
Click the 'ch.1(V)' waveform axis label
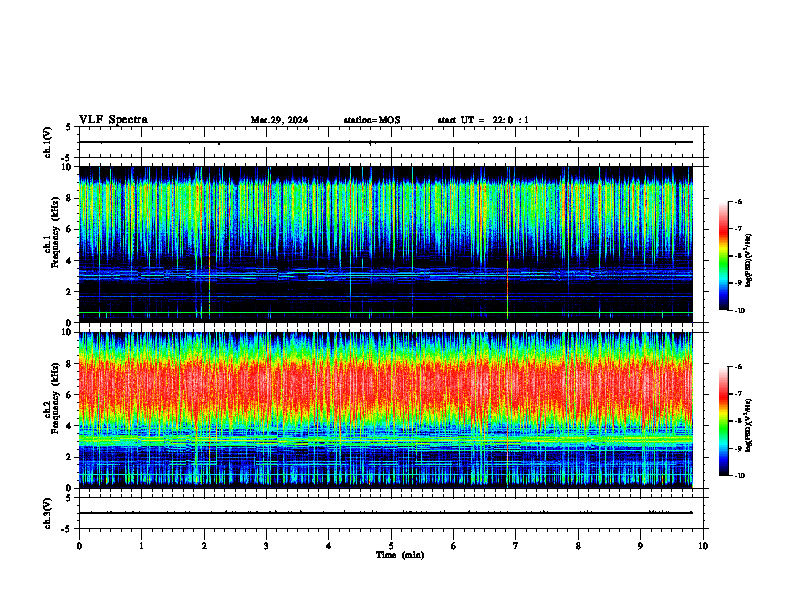(48, 142)
